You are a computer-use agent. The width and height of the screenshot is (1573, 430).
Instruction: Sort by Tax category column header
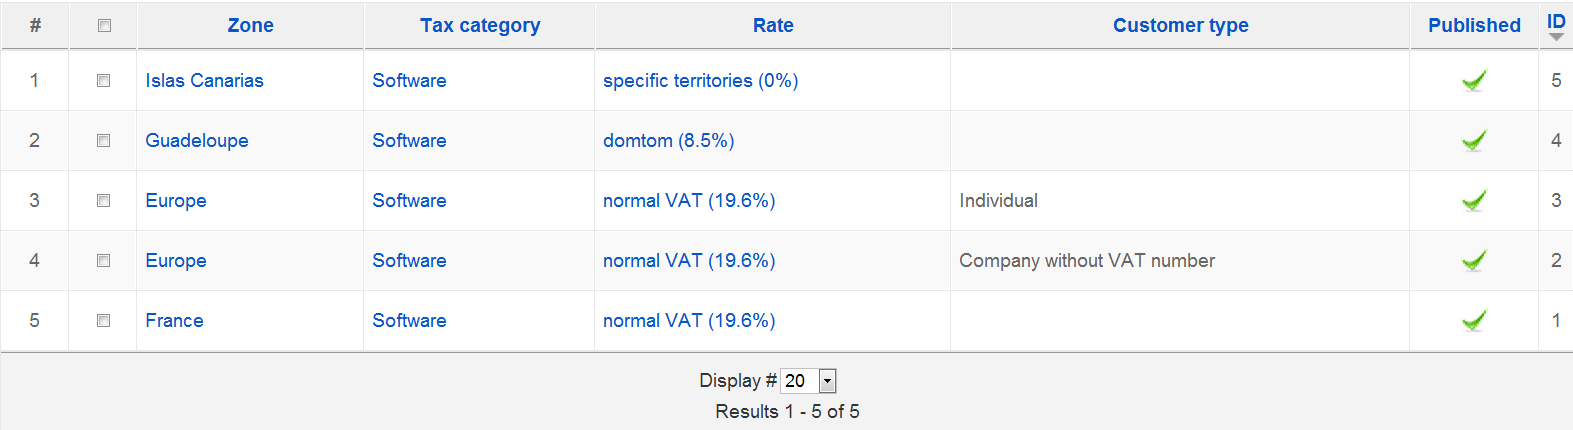480,26
